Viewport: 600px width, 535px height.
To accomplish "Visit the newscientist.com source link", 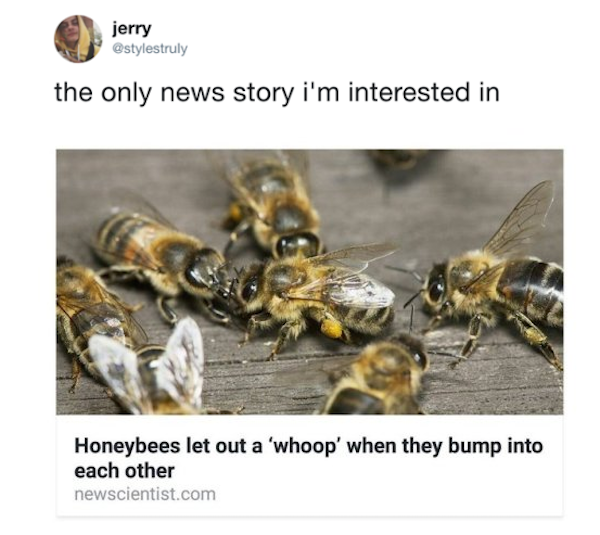I will click(145, 494).
